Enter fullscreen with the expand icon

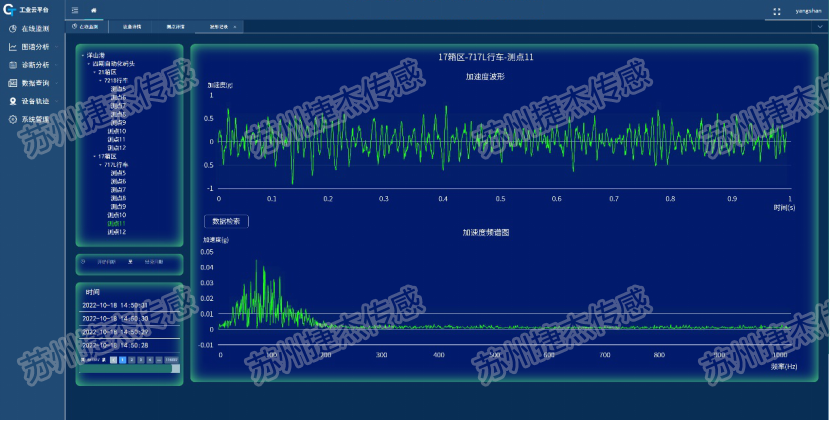[777, 11]
